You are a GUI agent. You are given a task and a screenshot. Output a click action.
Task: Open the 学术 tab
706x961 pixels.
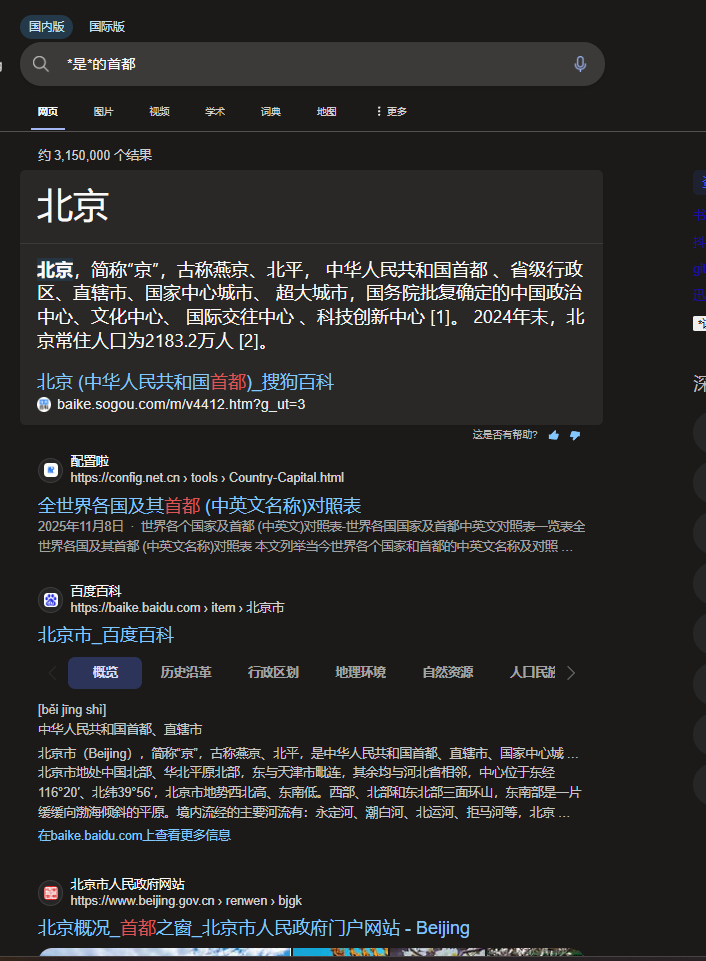click(215, 112)
